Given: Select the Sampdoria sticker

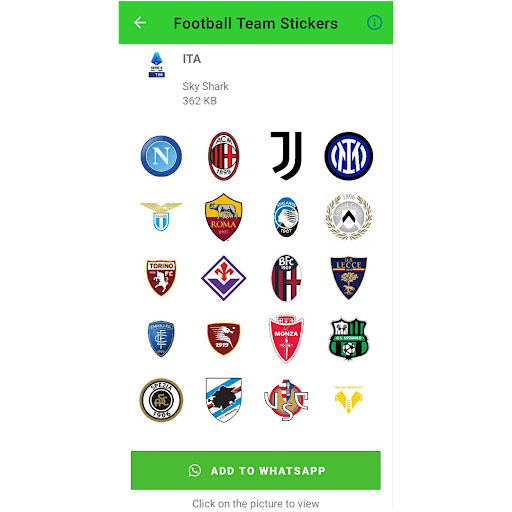Looking at the screenshot, I should tap(224, 400).
